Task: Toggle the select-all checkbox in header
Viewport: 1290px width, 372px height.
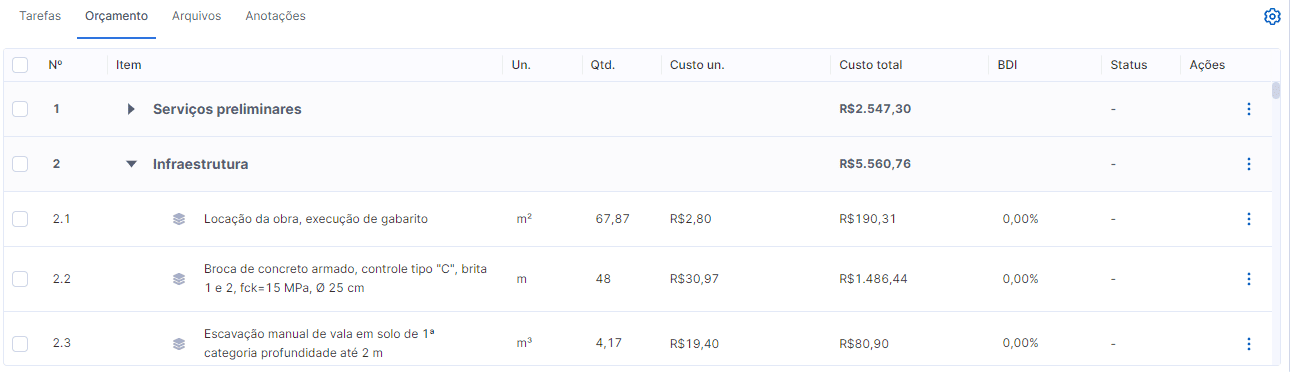Action: coord(20,65)
